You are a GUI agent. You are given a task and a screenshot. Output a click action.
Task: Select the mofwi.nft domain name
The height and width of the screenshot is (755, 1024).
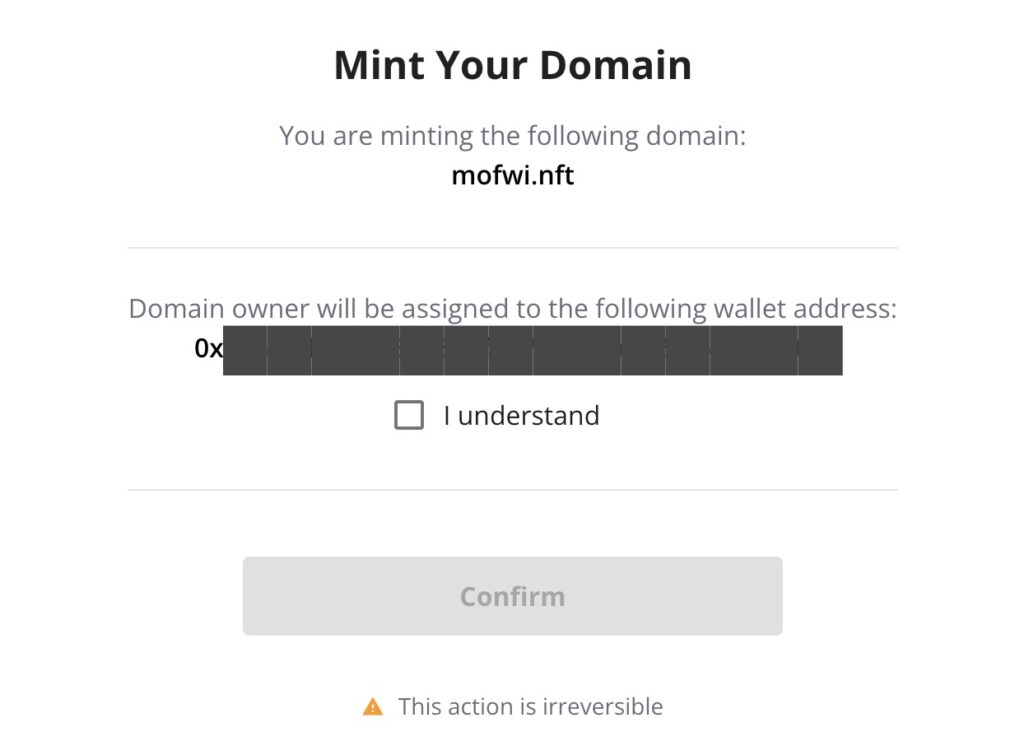(513, 176)
